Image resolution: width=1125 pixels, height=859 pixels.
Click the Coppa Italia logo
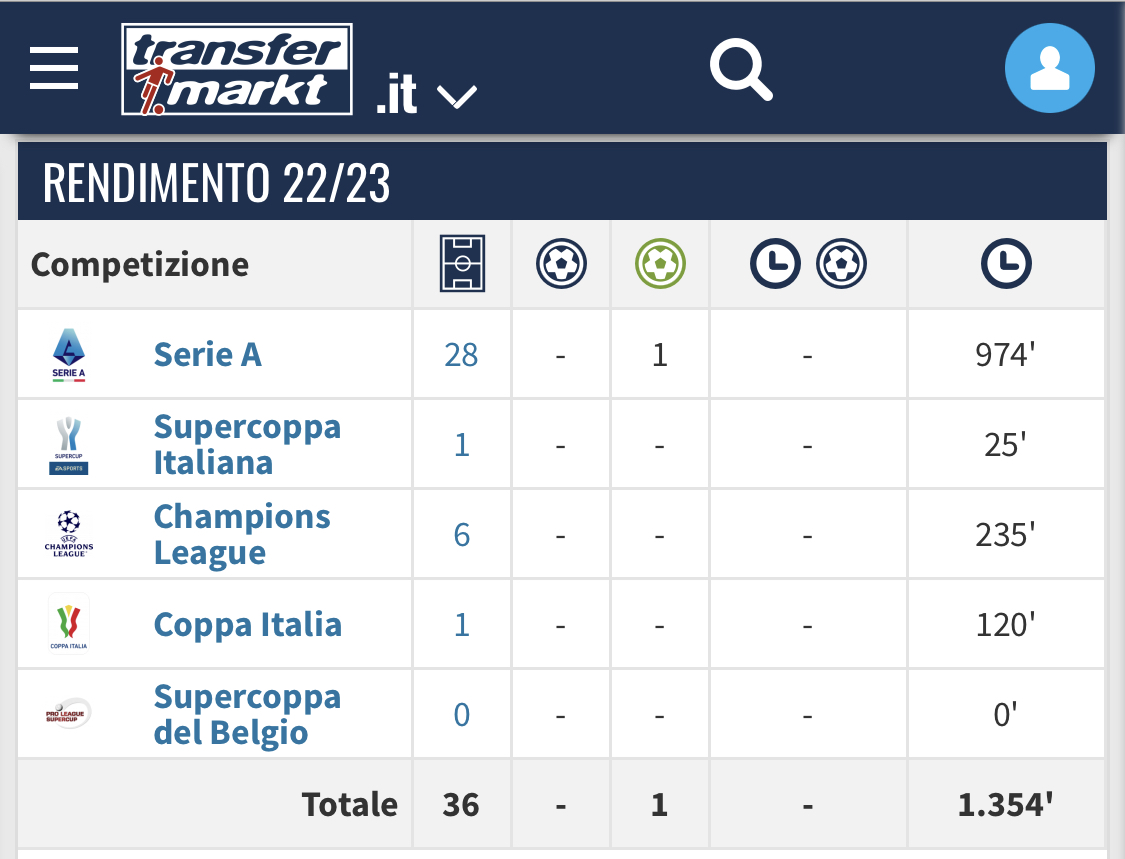[x=69, y=624]
